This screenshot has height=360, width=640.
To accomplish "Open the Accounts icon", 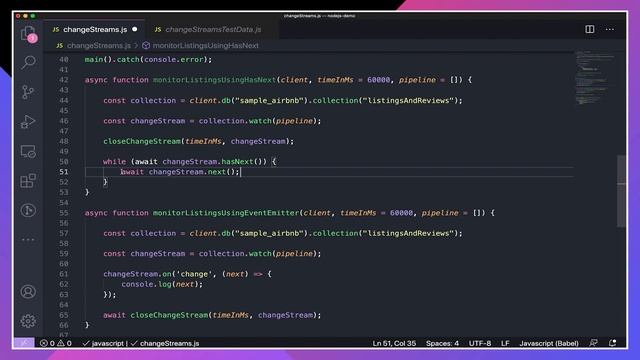I will (x=28, y=292).
